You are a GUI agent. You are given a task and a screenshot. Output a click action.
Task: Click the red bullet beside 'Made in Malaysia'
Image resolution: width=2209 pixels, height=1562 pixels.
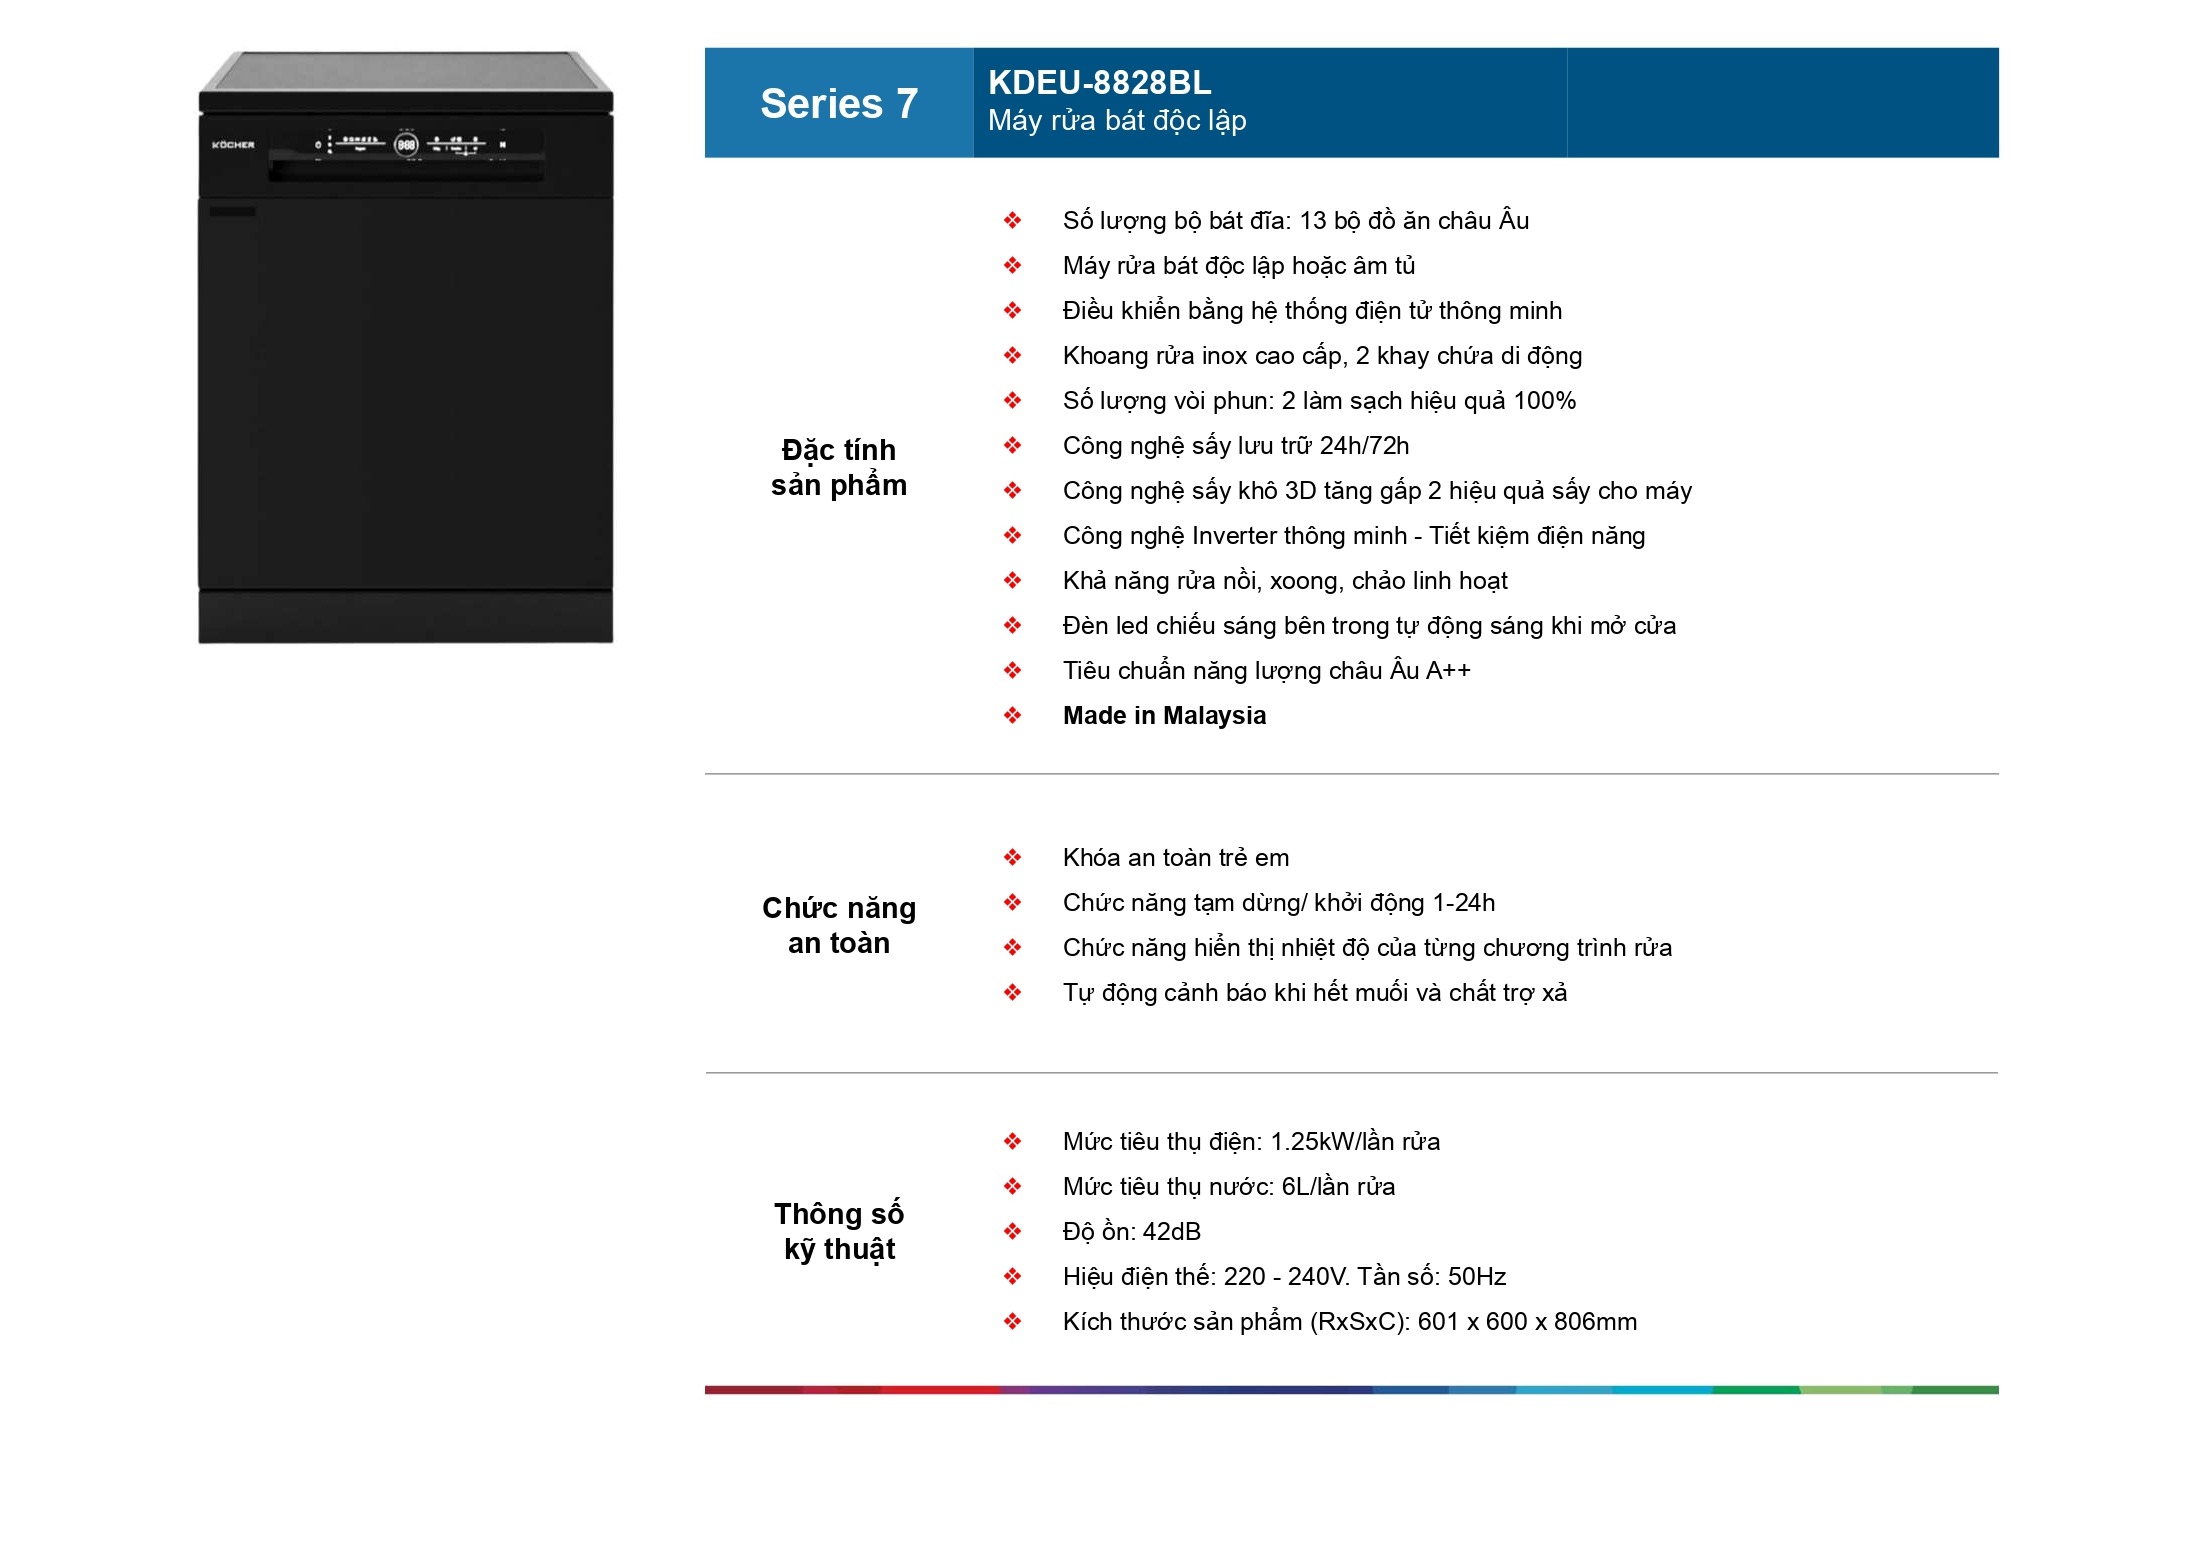pyautogui.click(x=1012, y=716)
